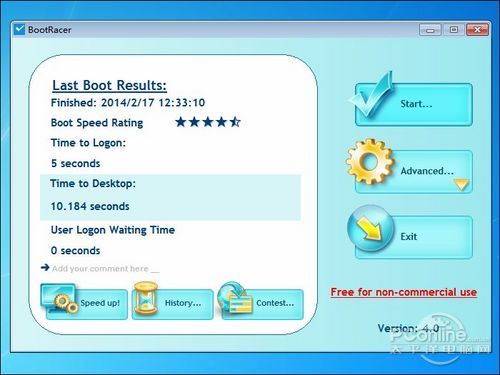Open the History button
This screenshot has width=500, height=375.
click(173, 304)
